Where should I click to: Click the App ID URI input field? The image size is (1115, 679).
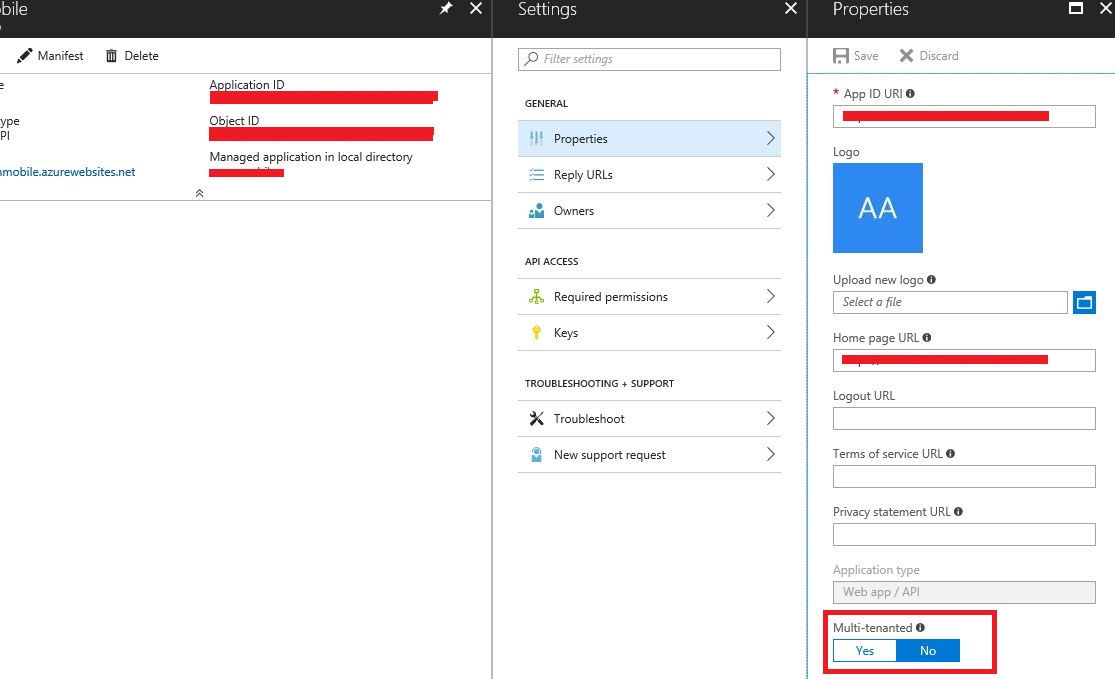pyautogui.click(x=964, y=117)
